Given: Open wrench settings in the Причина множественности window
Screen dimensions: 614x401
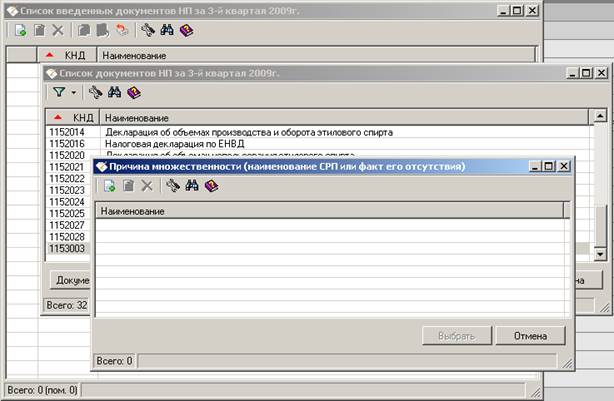Looking at the screenshot, I should pos(173,186).
